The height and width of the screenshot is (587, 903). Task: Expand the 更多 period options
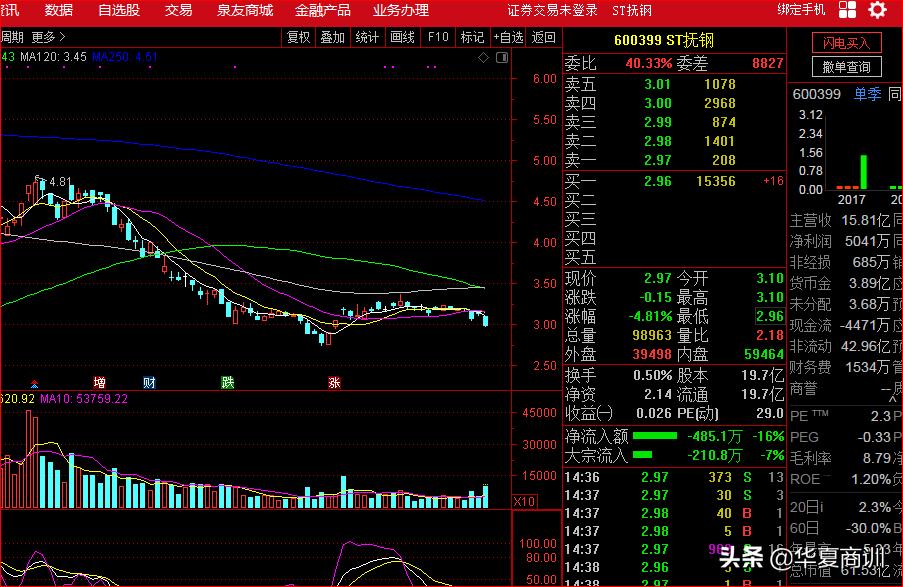tap(48, 37)
